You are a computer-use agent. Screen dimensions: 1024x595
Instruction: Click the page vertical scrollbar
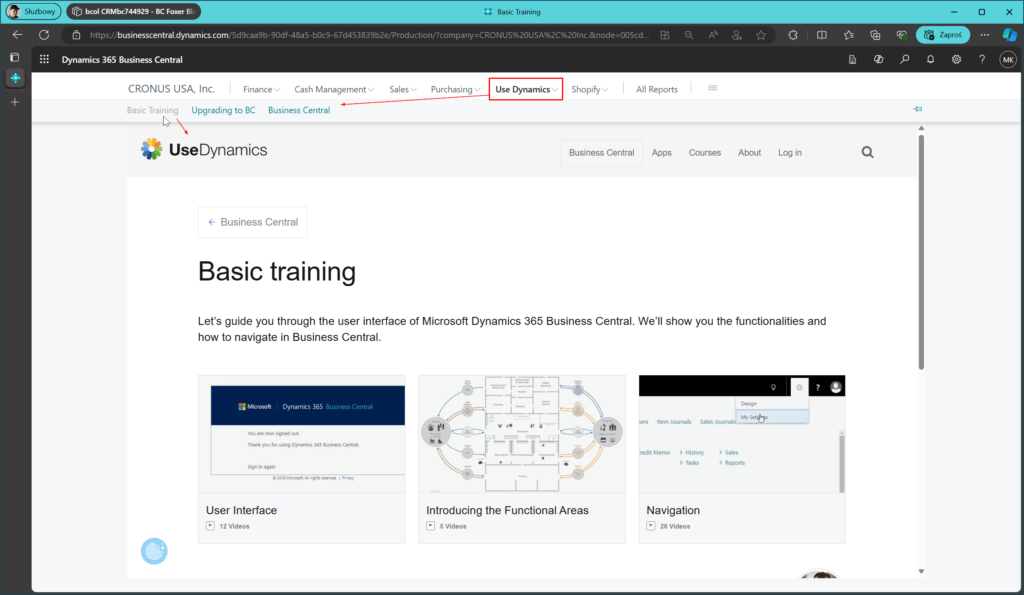tap(920, 250)
